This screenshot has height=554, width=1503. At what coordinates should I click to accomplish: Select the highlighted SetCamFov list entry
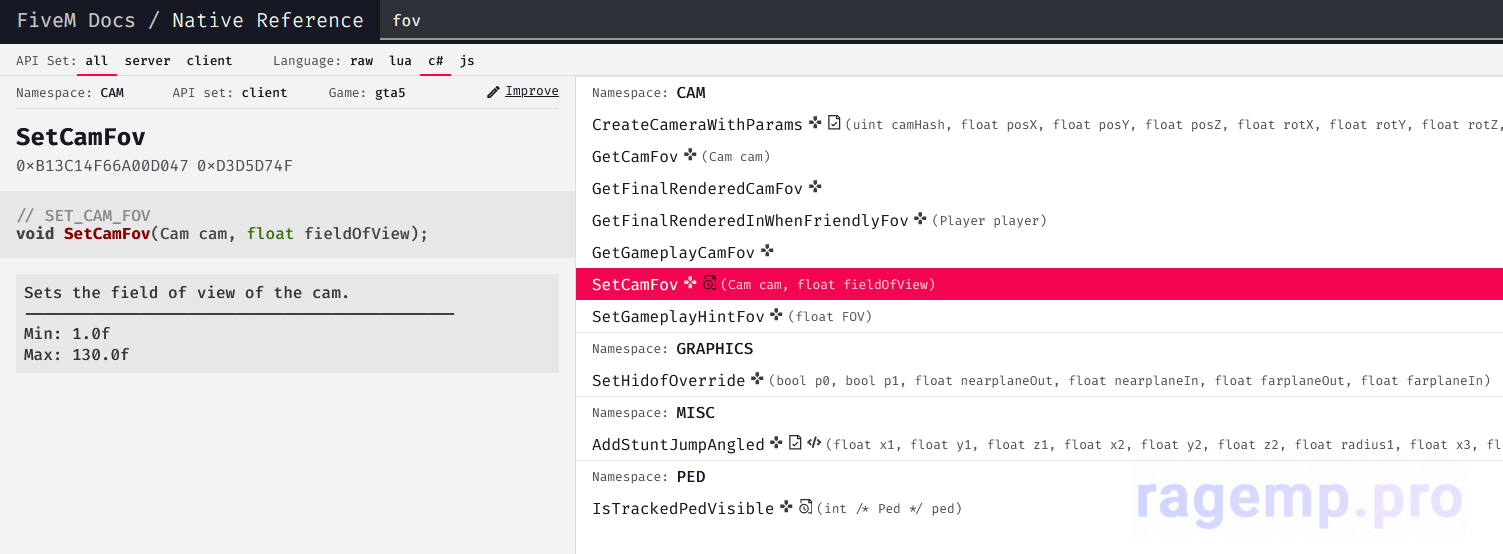tap(635, 284)
